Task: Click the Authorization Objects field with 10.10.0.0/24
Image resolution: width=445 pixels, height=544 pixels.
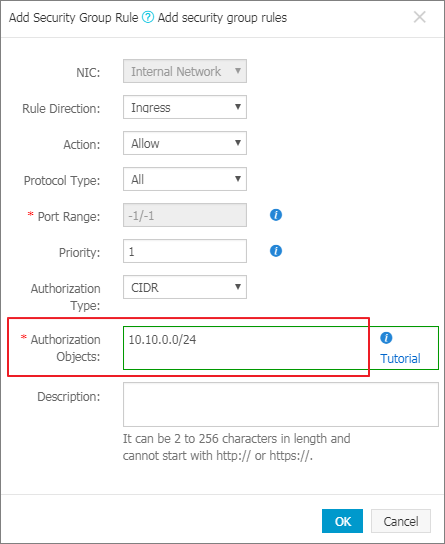Action: point(246,348)
